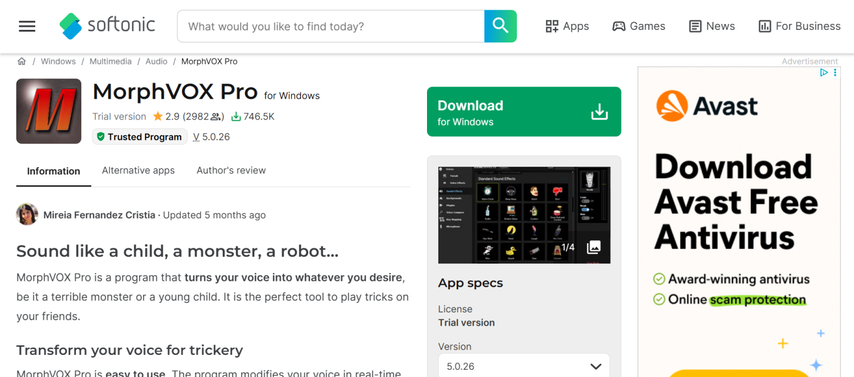Click 'Trial version' under License
This screenshot has width=854, height=377.
point(467,323)
